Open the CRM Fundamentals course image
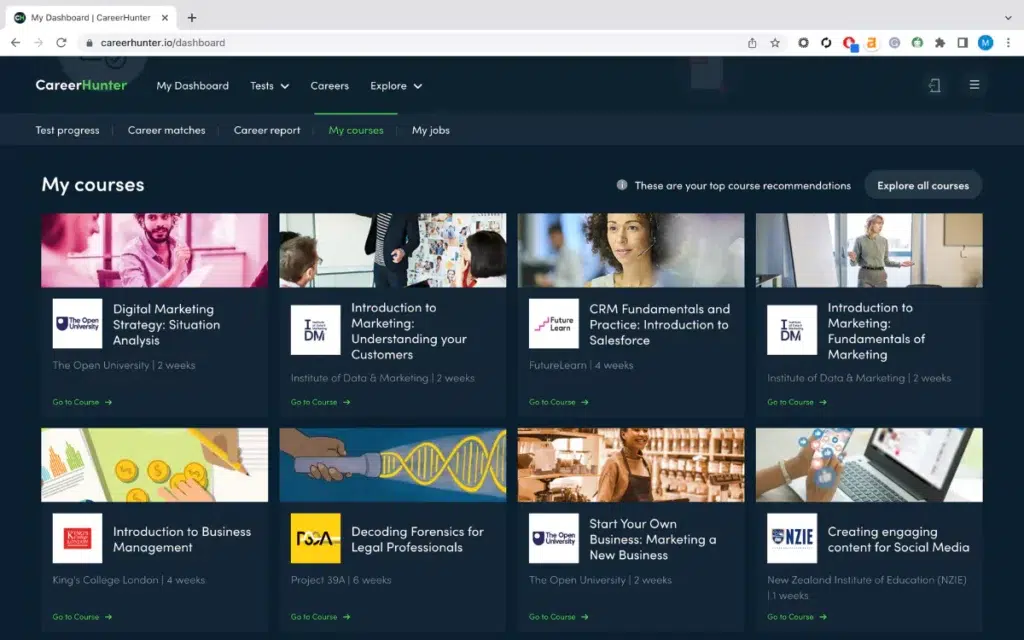Image resolution: width=1024 pixels, height=640 pixels. (631, 250)
